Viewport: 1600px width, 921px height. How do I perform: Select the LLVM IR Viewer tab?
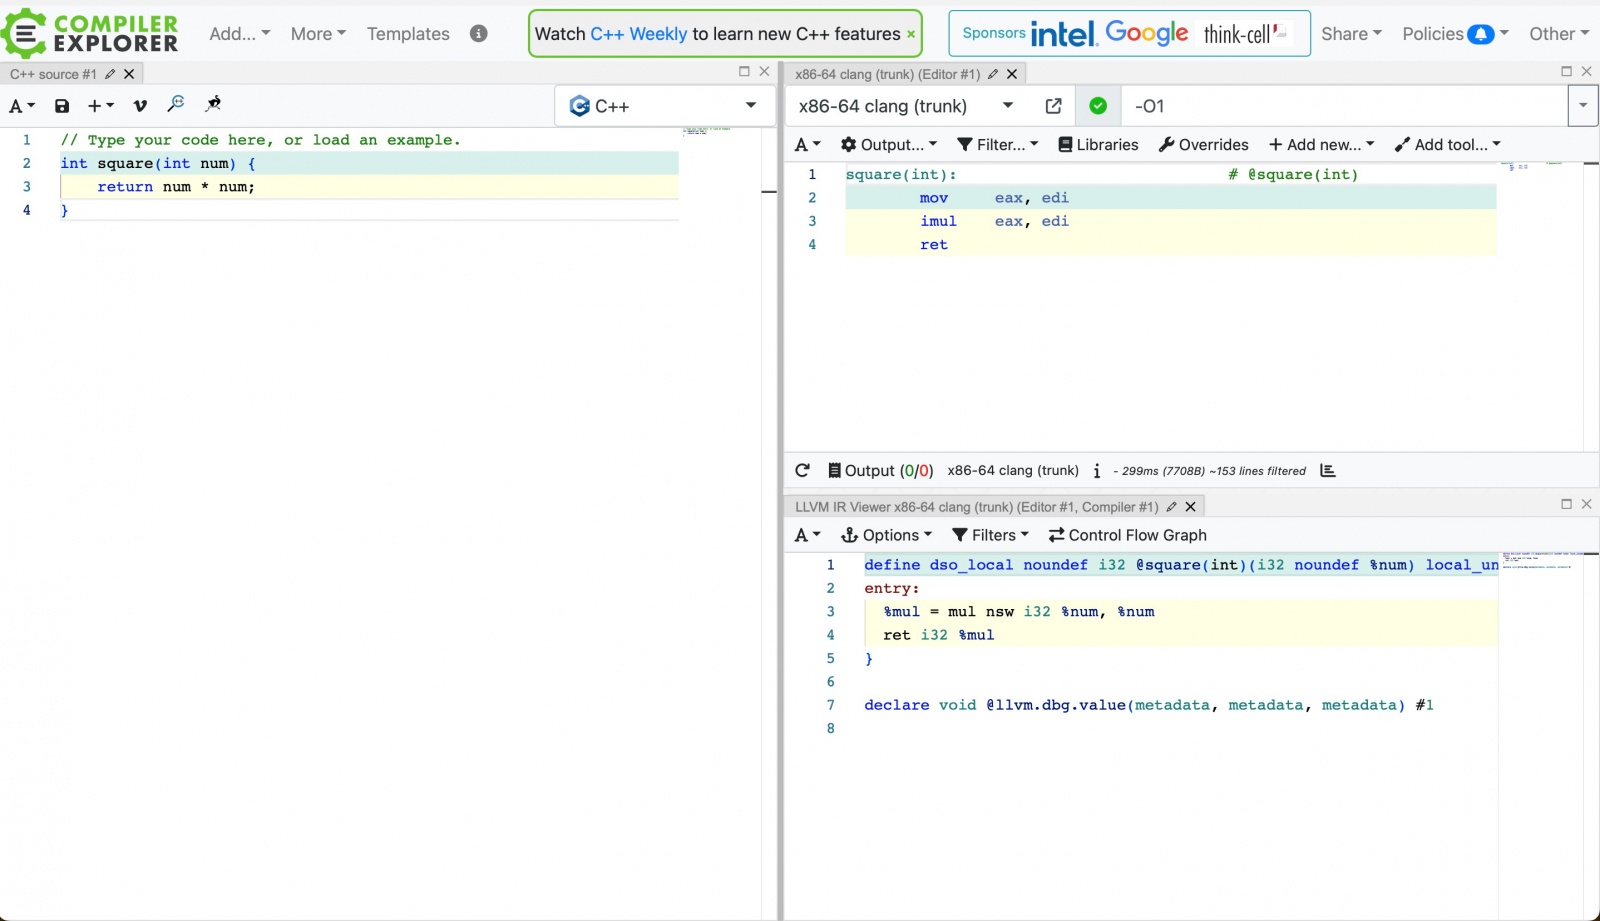pyautogui.click(x=976, y=507)
